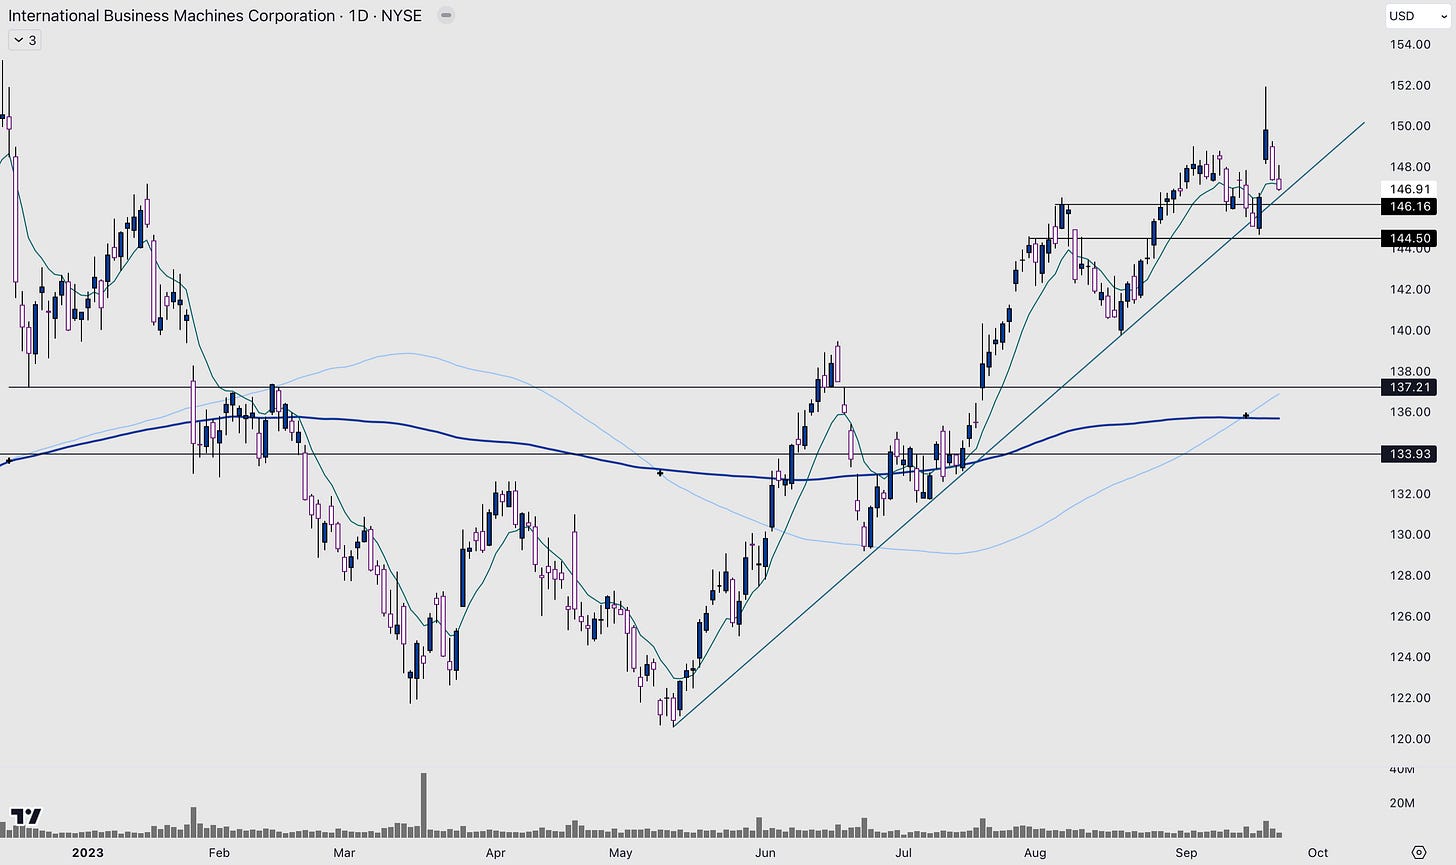
Task: Click the Feb label on time axis
Action: (219, 853)
